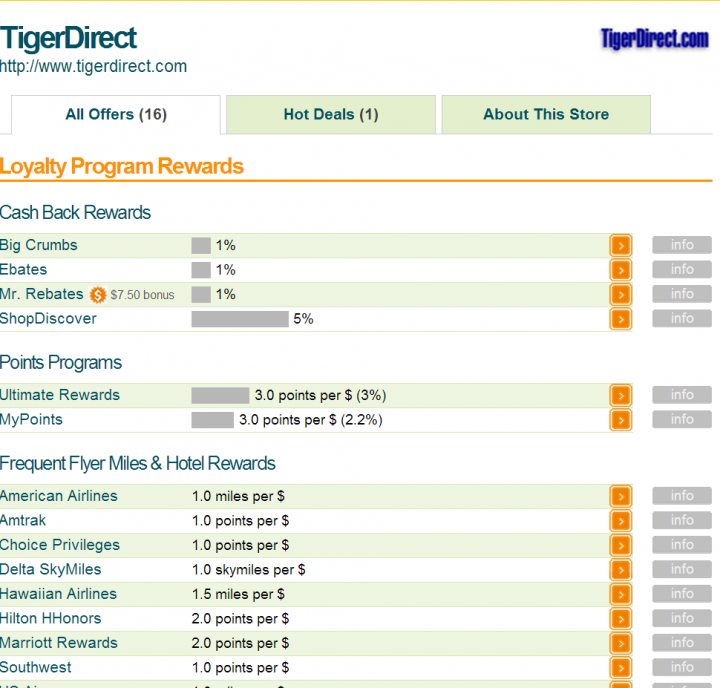Open the Choice Privileges program link
This screenshot has height=688, width=720.
[60, 545]
